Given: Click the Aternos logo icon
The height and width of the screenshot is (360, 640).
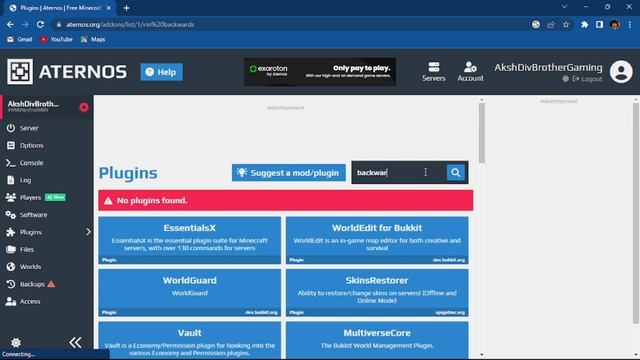Looking at the screenshot, I should (20, 72).
